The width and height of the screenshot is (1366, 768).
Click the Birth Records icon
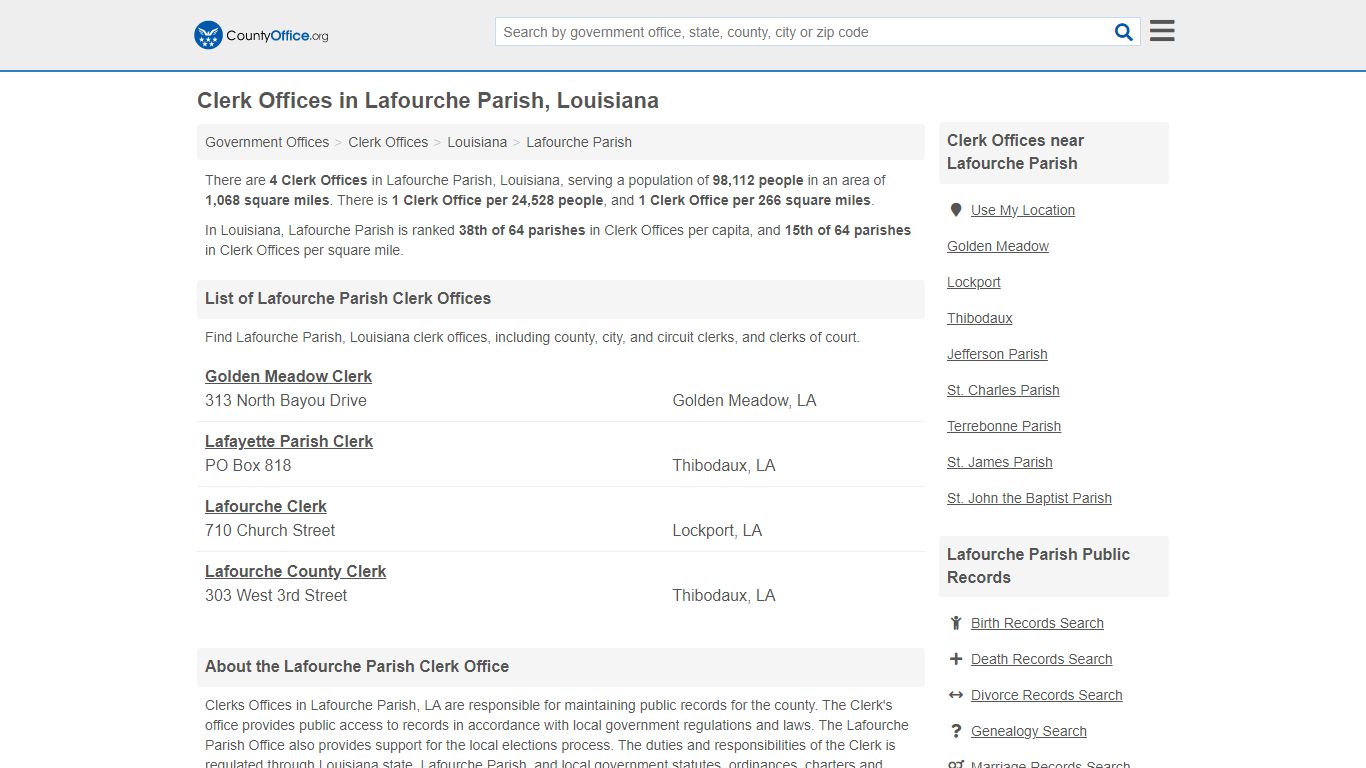956,623
